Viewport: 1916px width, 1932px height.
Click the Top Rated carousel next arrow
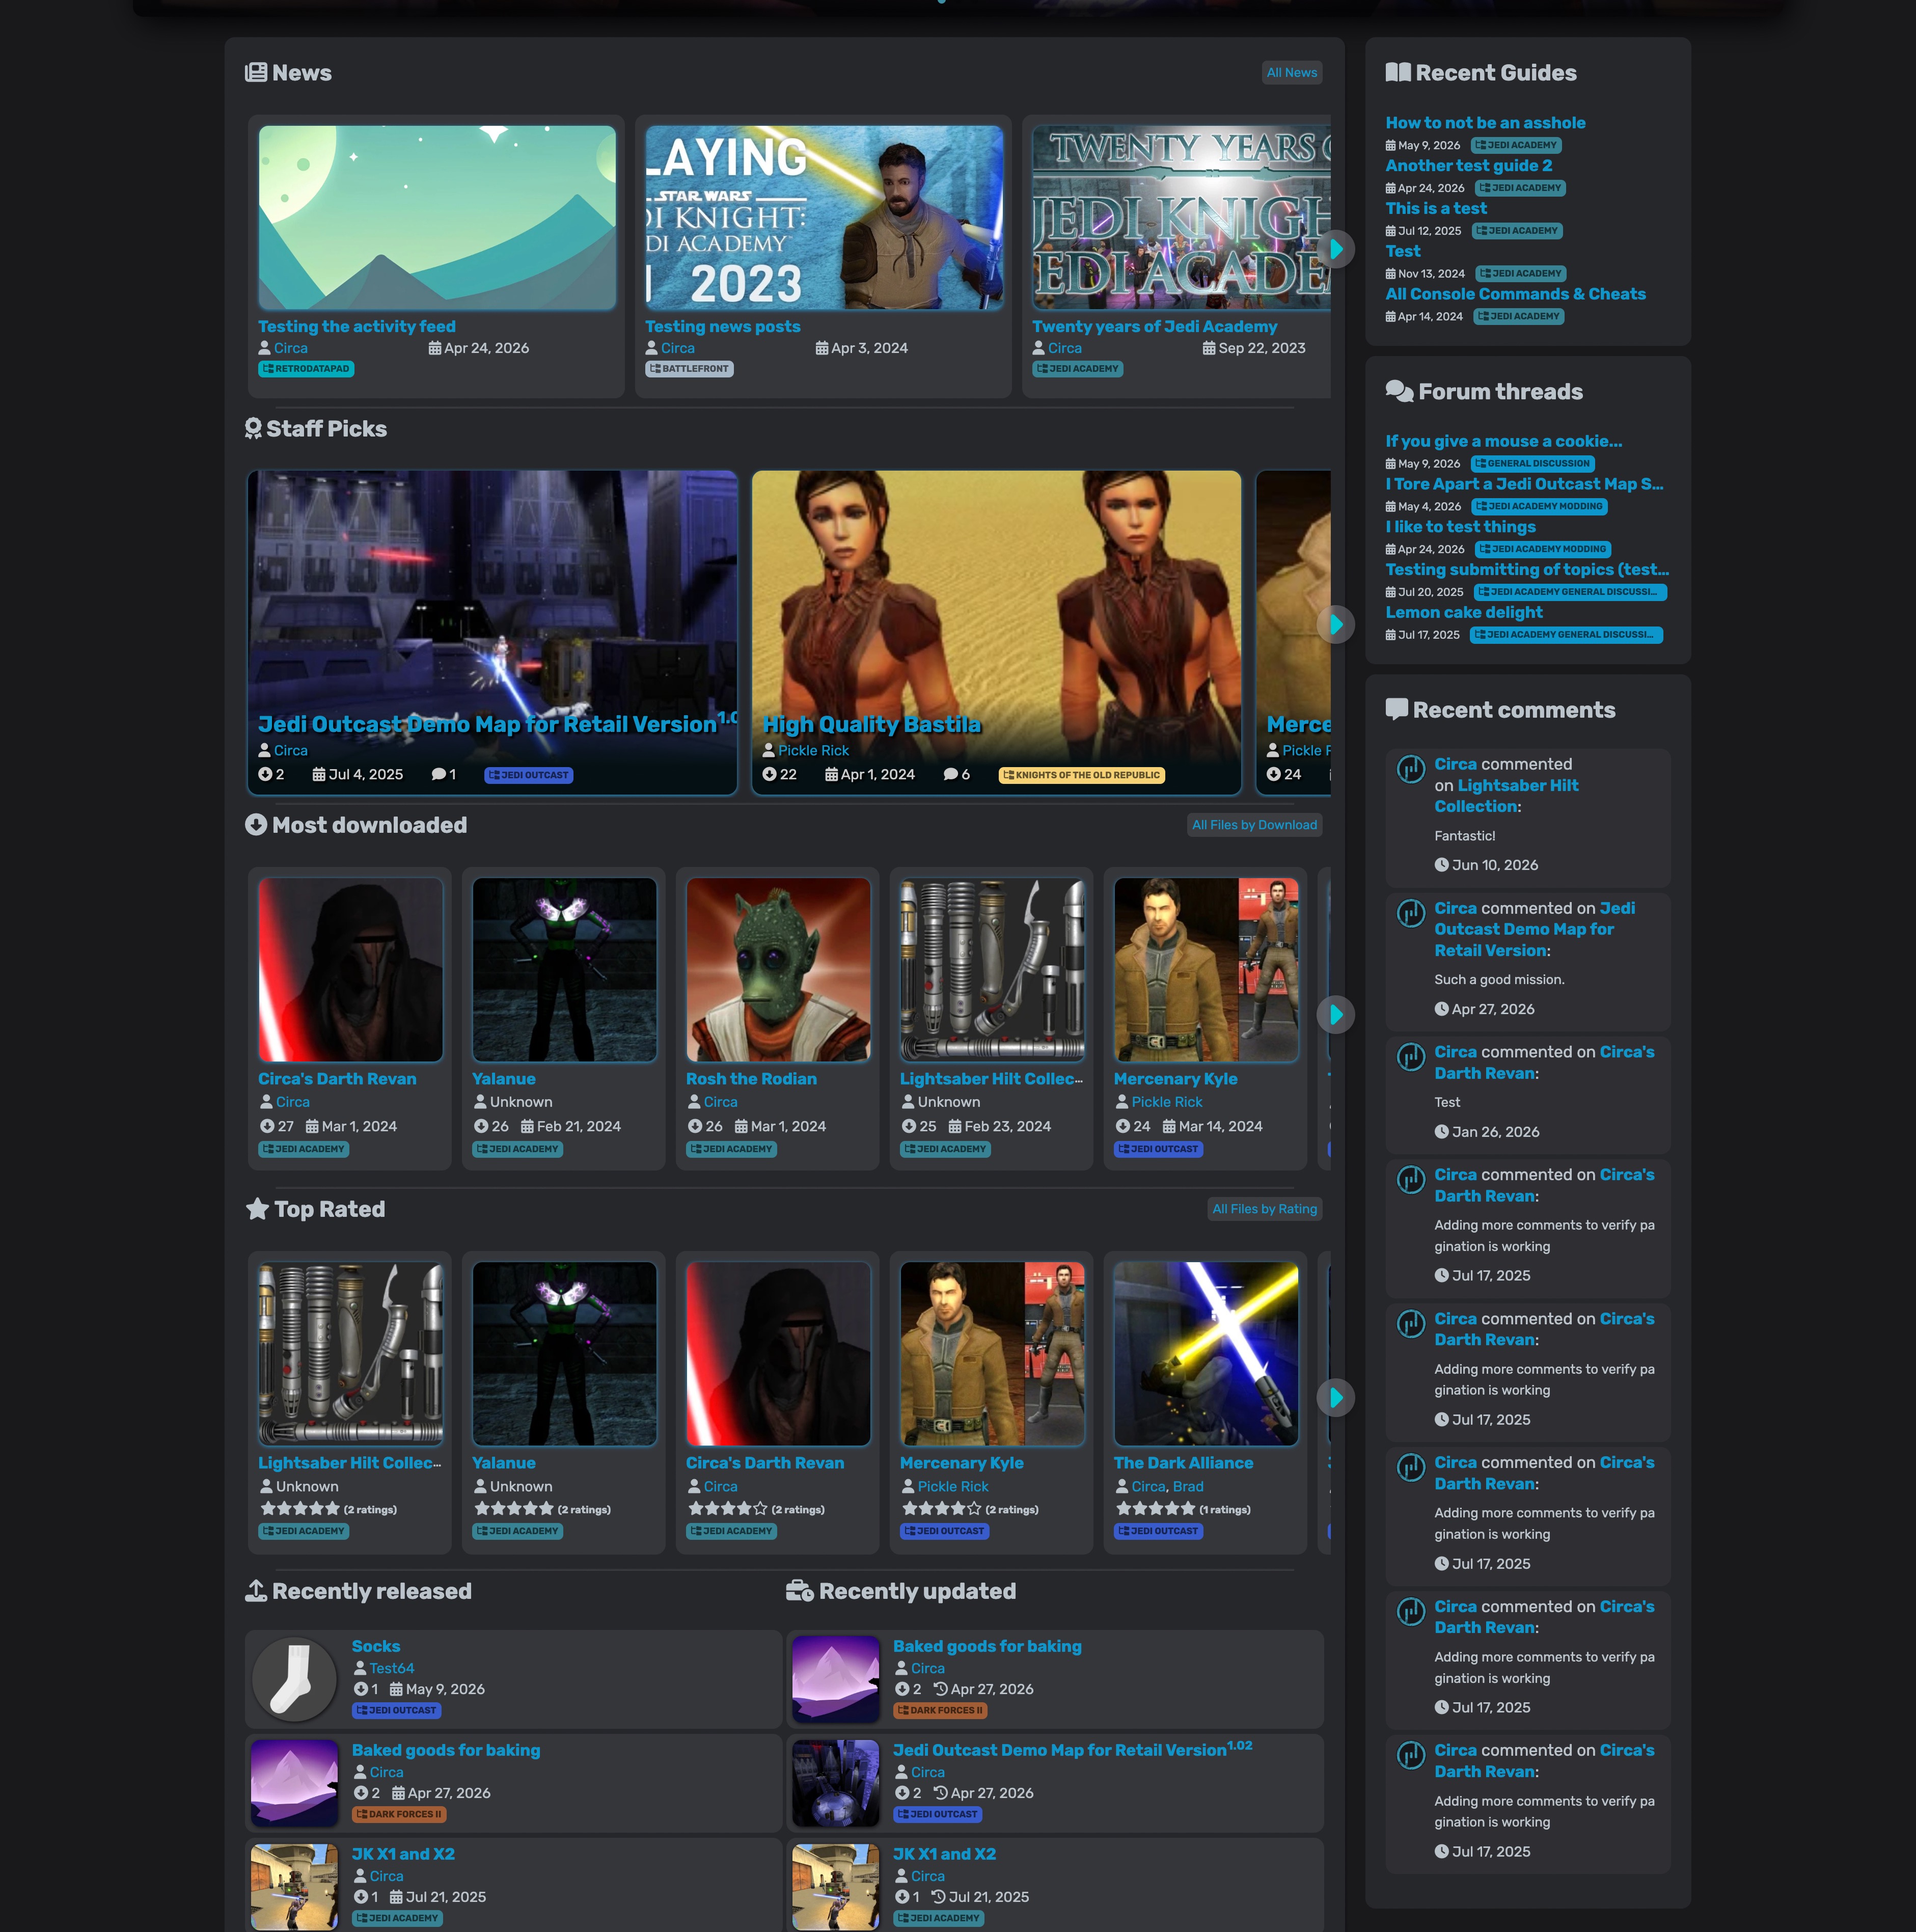[1335, 1398]
